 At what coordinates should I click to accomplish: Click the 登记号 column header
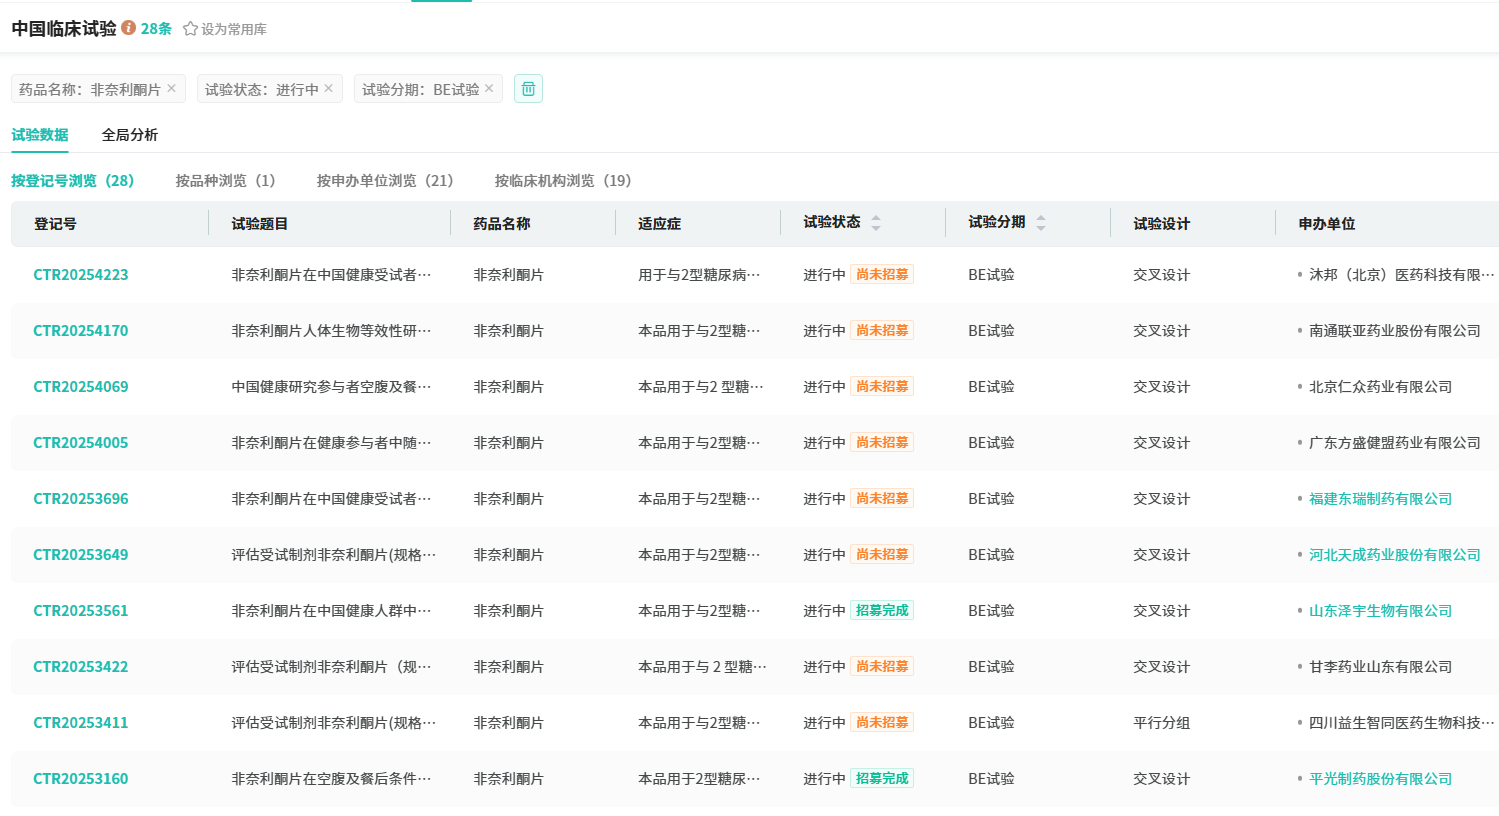pos(55,224)
